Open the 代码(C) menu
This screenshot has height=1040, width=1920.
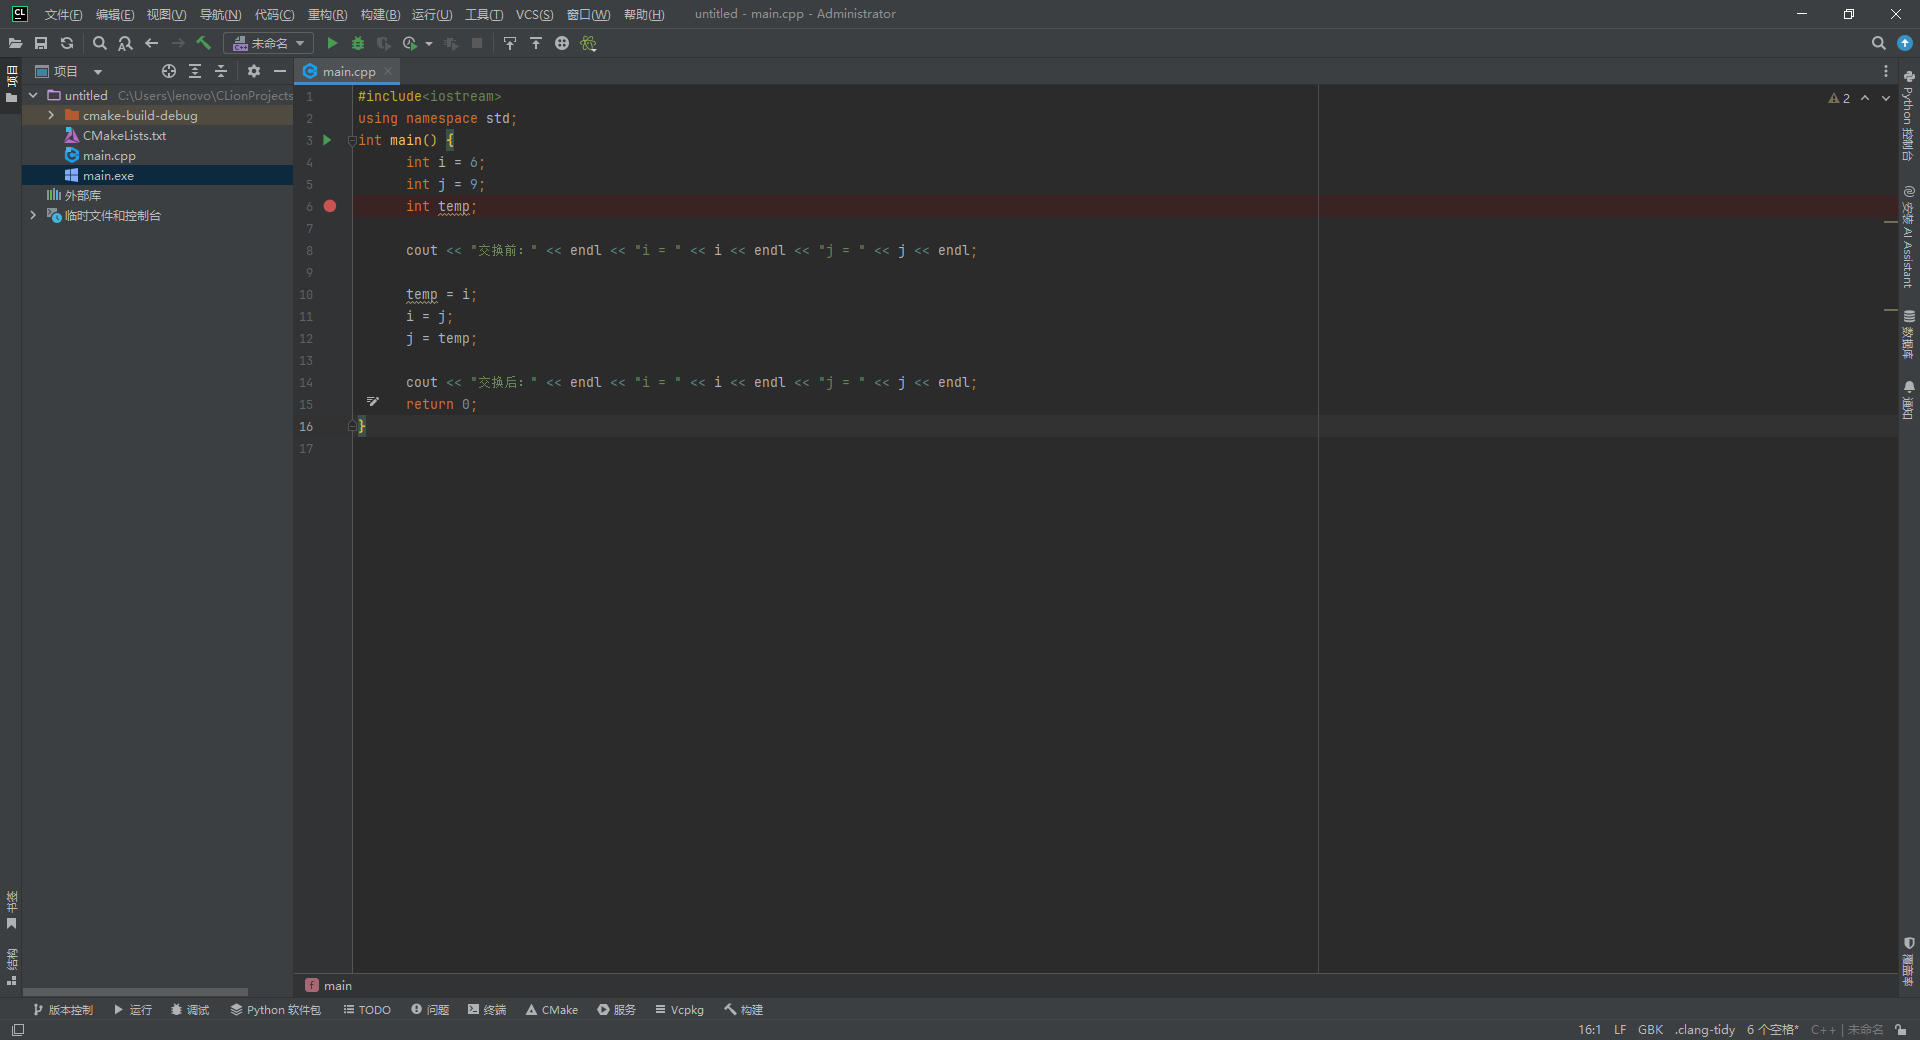(x=274, y=14)
